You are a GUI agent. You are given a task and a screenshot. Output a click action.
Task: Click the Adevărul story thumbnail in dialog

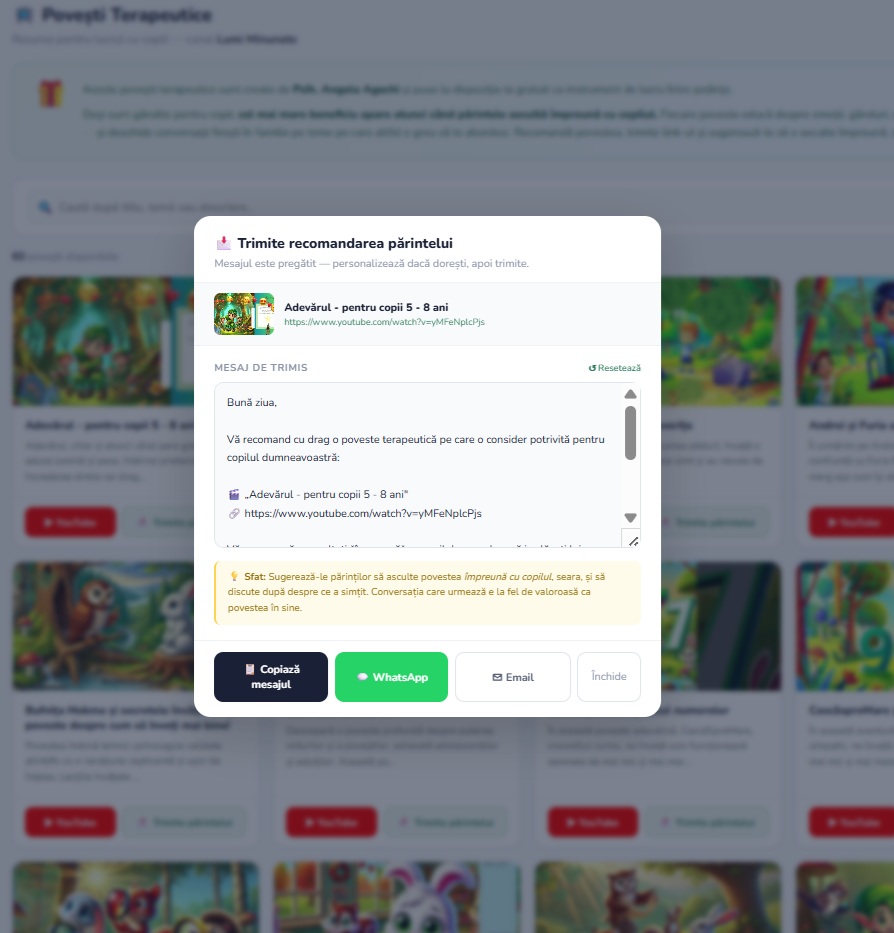pyautogui.click(x=244, y=314)
